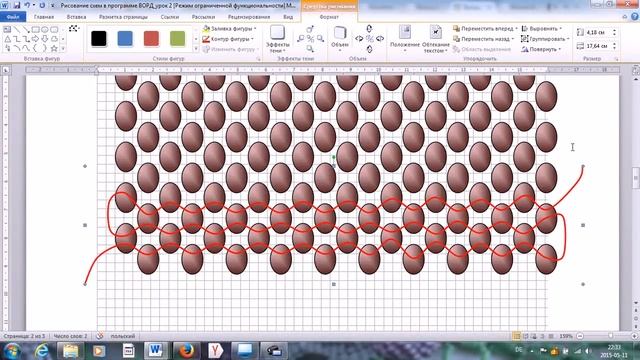This screenshot has width=640, height=360.
Task: Open the Format tab
Action: (x=329, y=17)
